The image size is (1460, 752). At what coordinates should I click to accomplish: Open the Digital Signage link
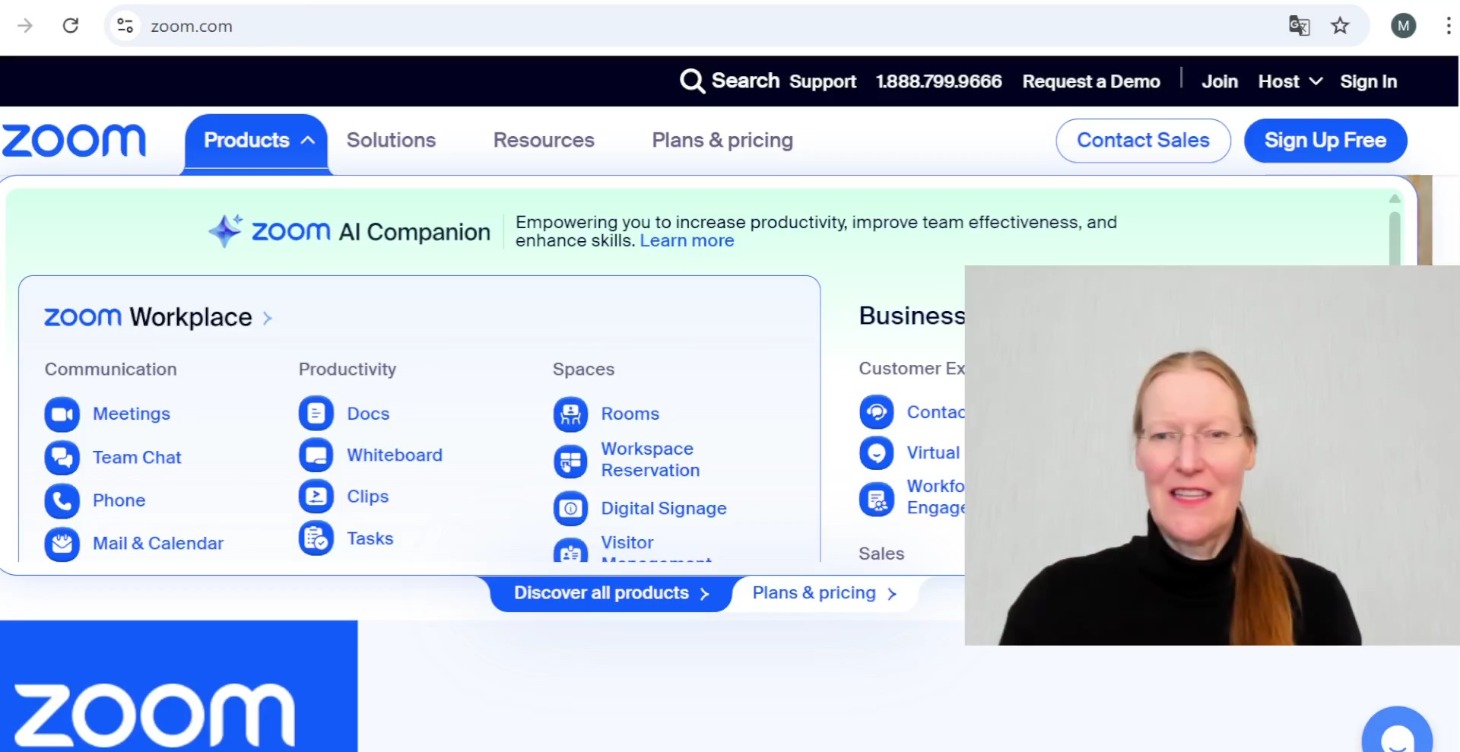pos(664,508)
